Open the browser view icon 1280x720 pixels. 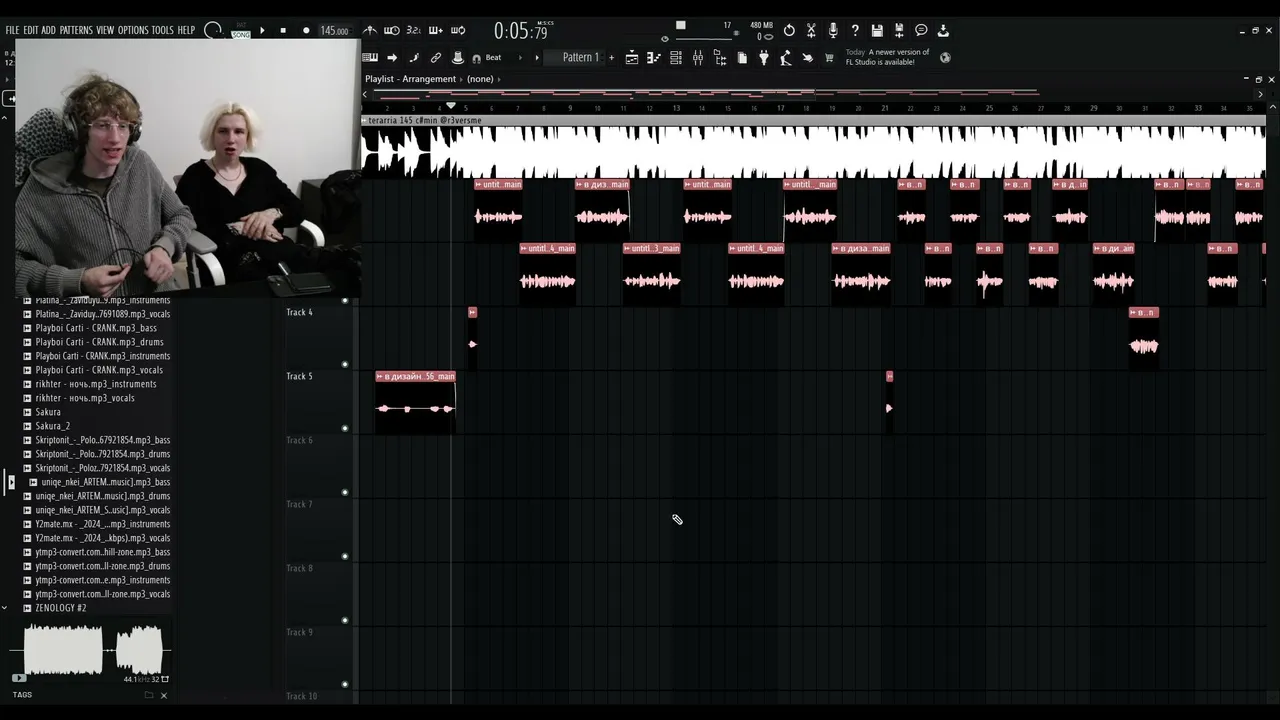pos(720,58)
